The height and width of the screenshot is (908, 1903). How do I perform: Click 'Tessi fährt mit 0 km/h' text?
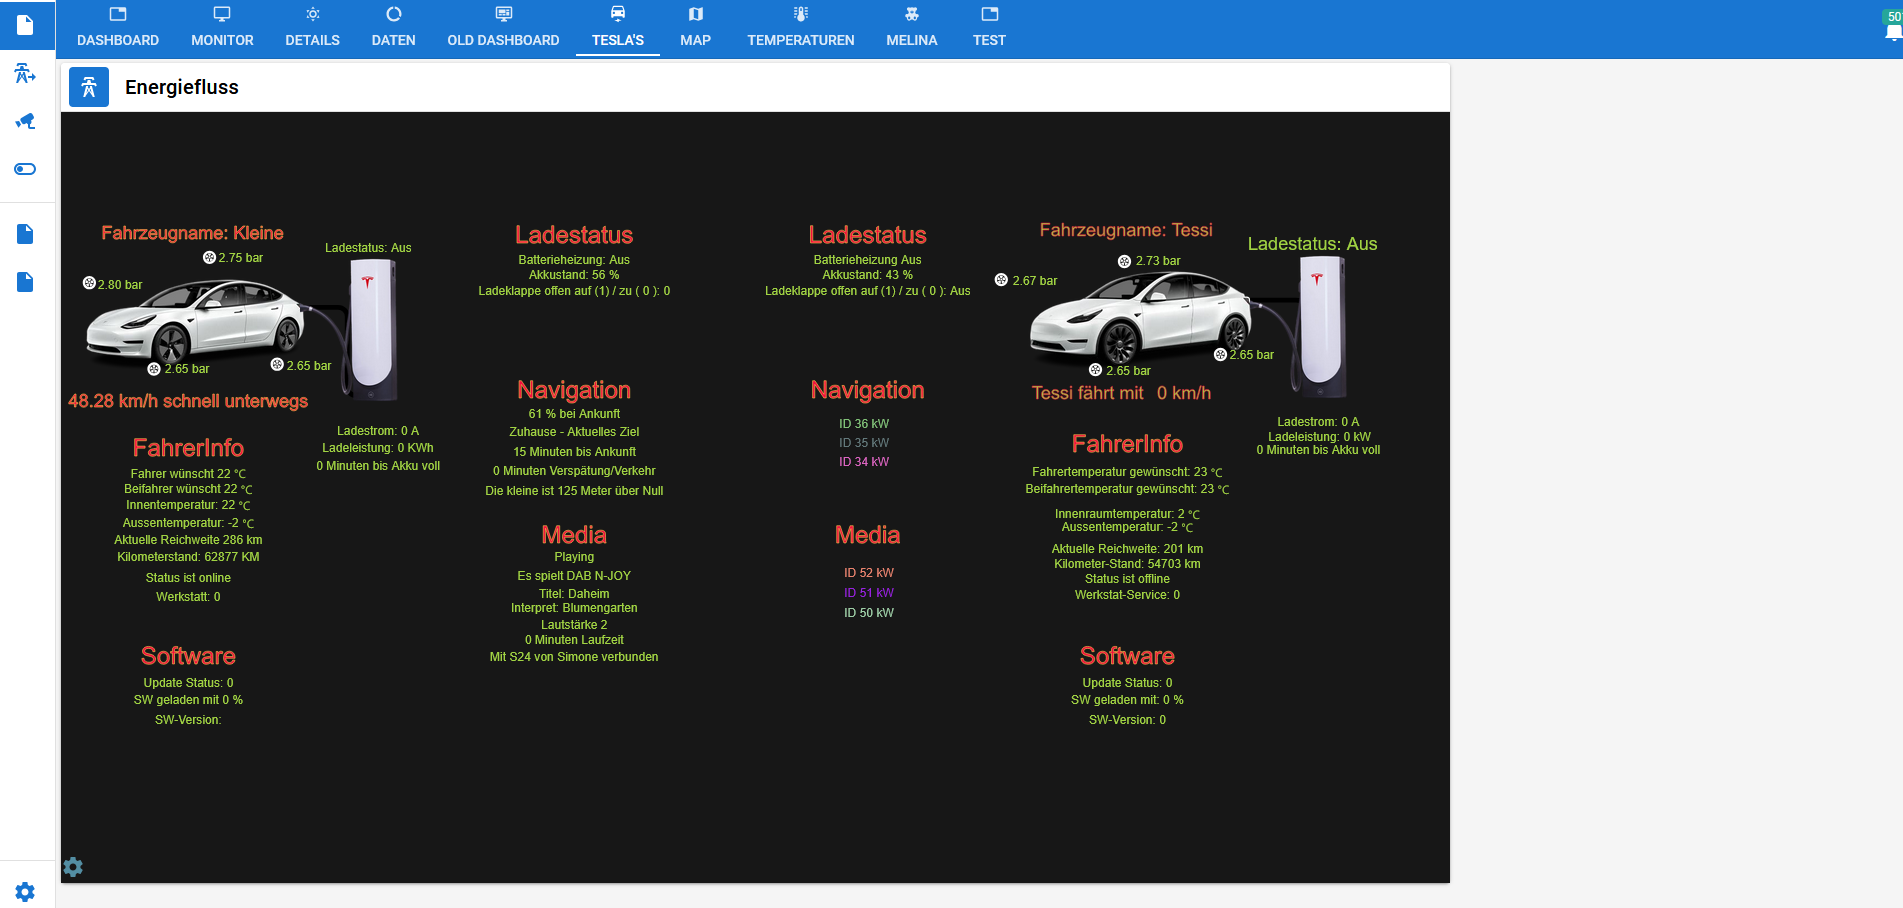point(1121,393)
